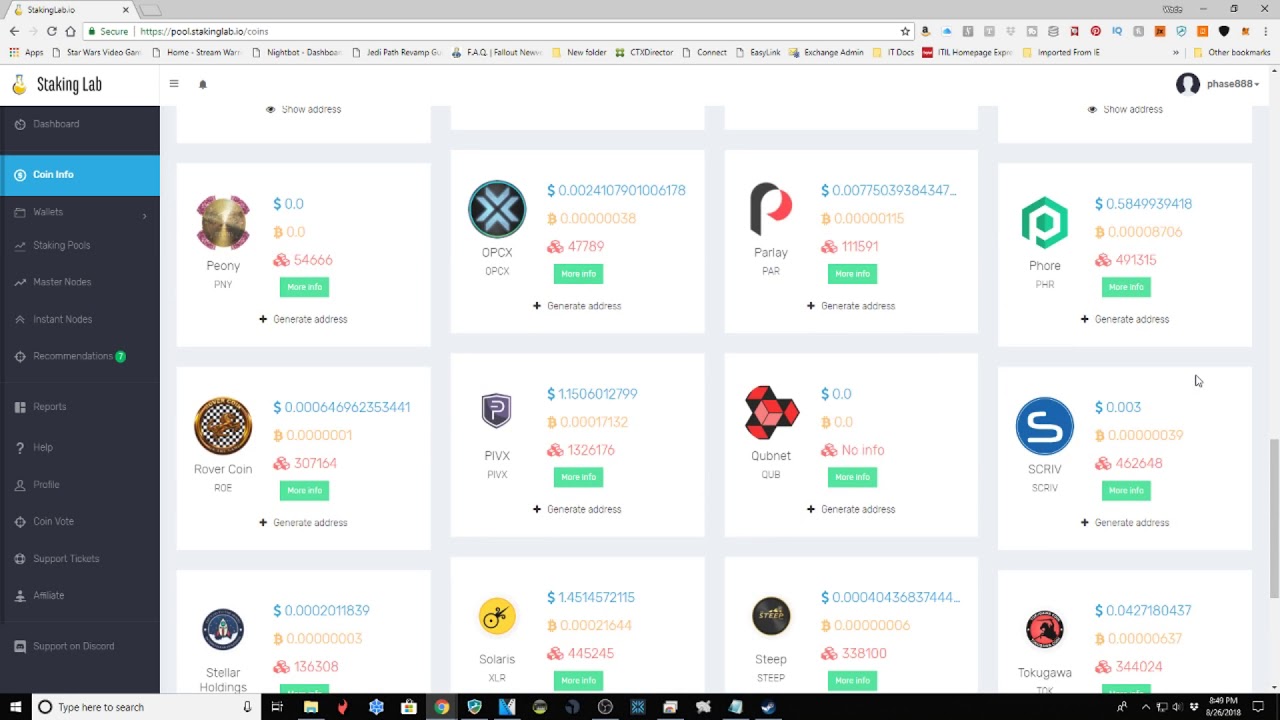1280x720 pixels.
Task: Toggle Show address in the last card
Action: (x=1125, y=109)
